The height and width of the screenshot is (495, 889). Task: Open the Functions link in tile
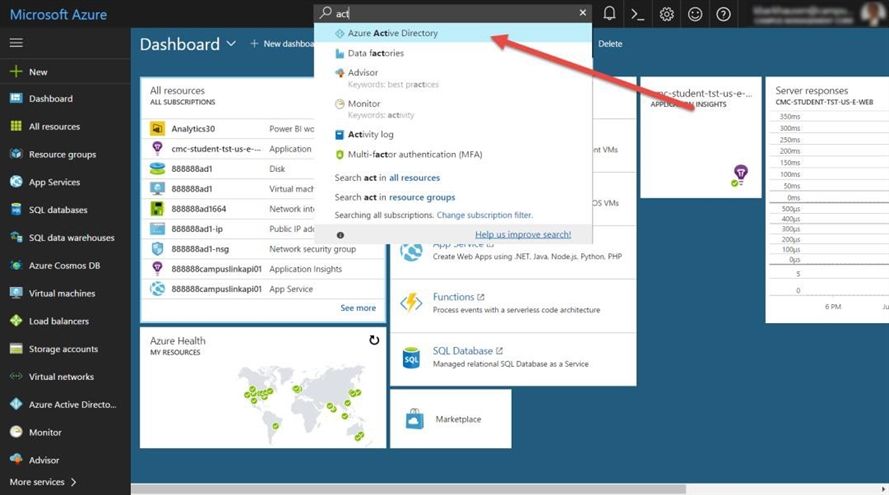458,297
